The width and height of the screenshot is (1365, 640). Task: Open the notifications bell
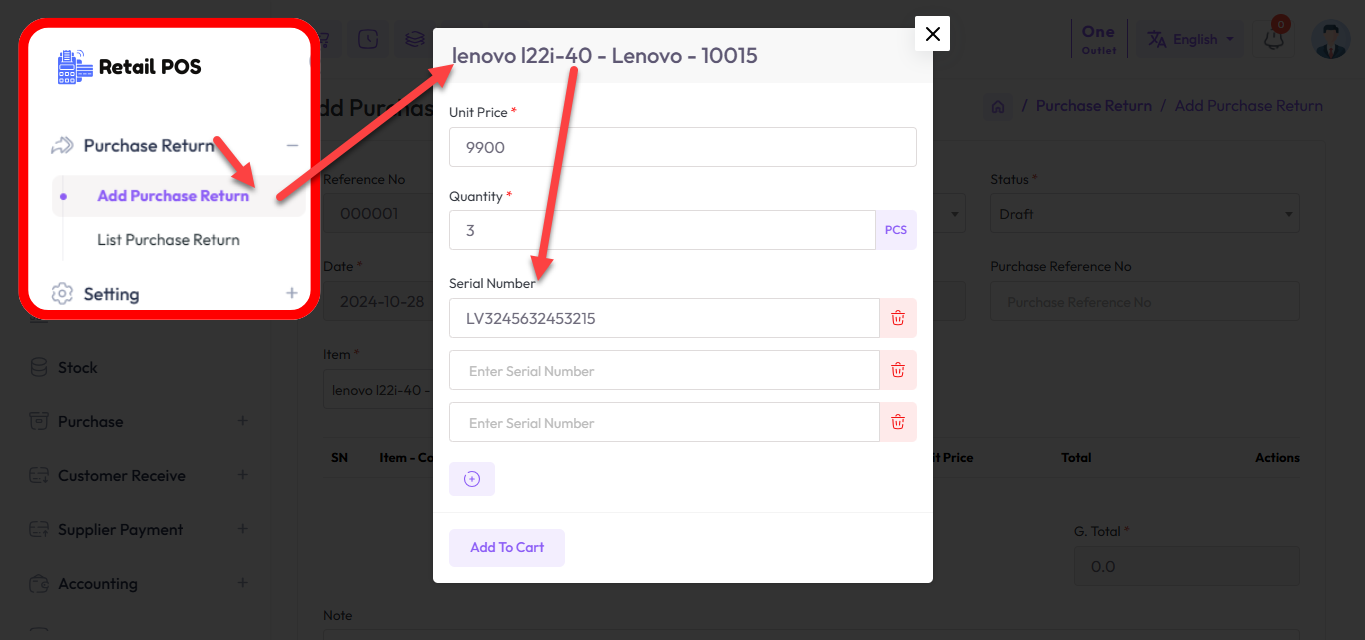[x=1273, y=40]
